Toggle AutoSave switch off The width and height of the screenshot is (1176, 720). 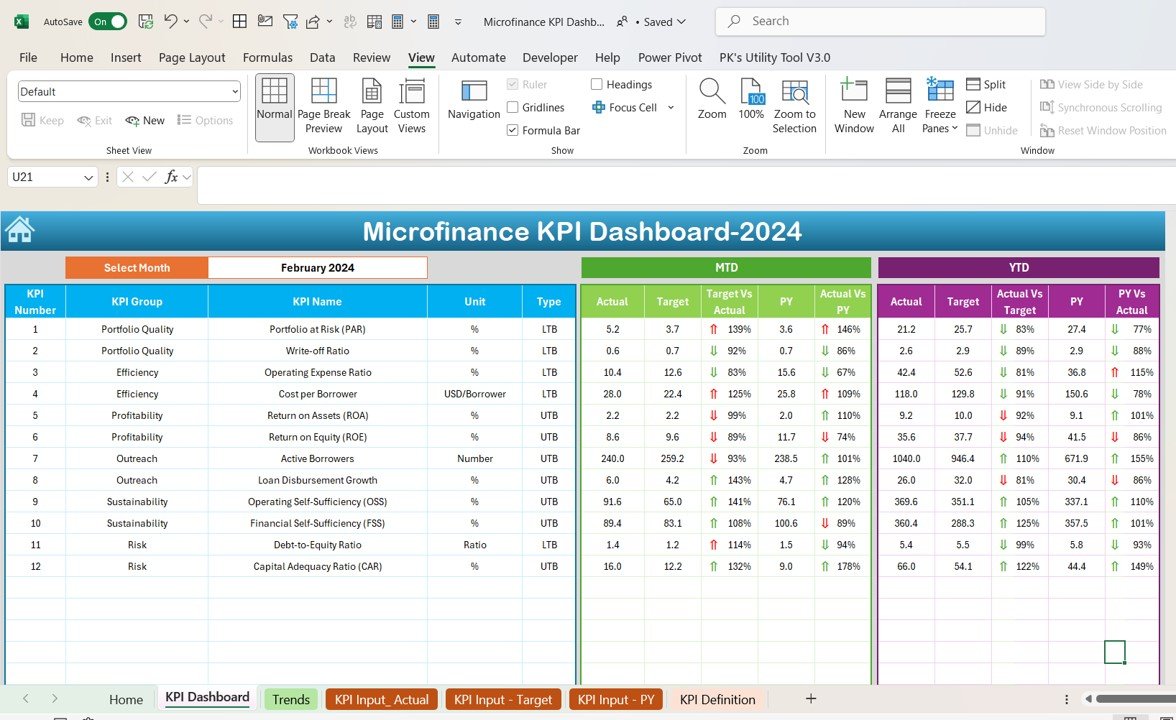coord(108,21)
